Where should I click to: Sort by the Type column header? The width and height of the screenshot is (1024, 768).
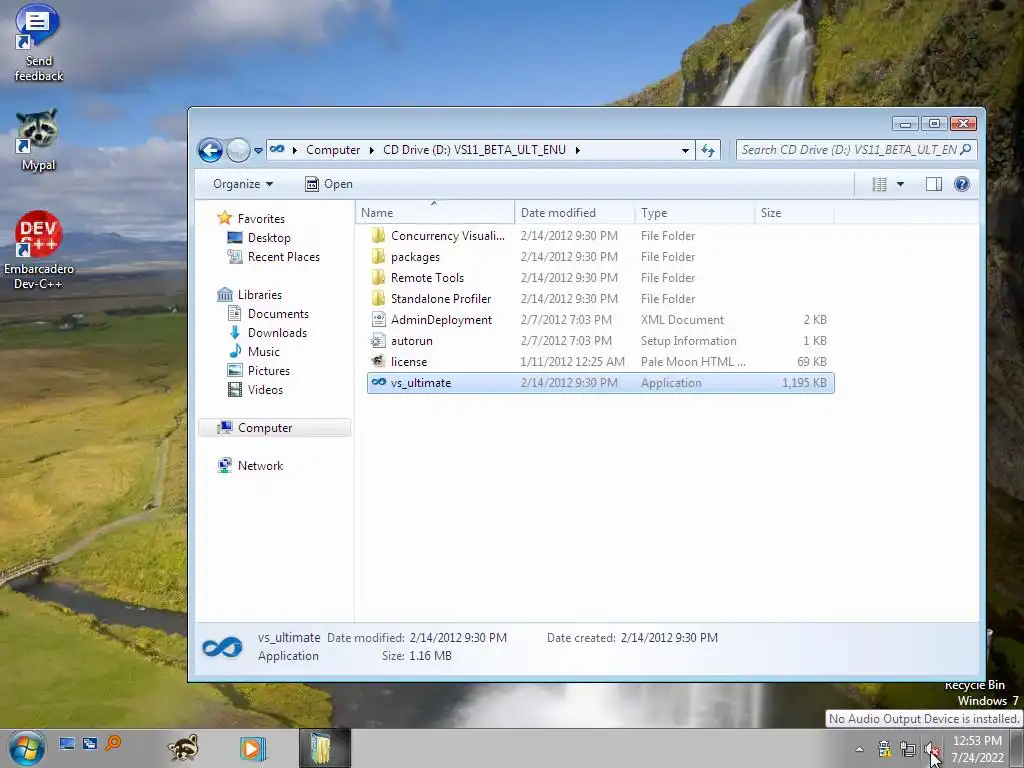click(695, 213)
